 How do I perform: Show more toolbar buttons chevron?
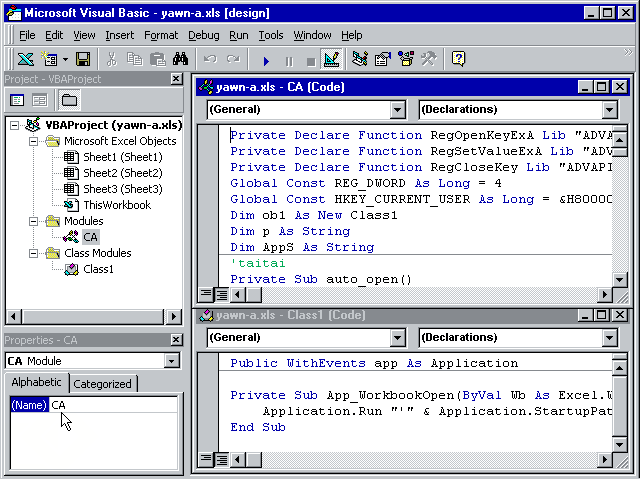[628, 52]
